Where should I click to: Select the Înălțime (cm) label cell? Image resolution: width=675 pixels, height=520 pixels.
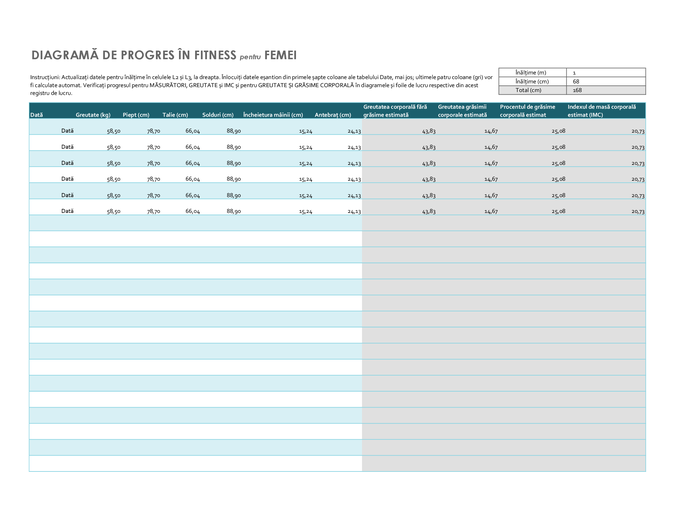click(533, 81)
